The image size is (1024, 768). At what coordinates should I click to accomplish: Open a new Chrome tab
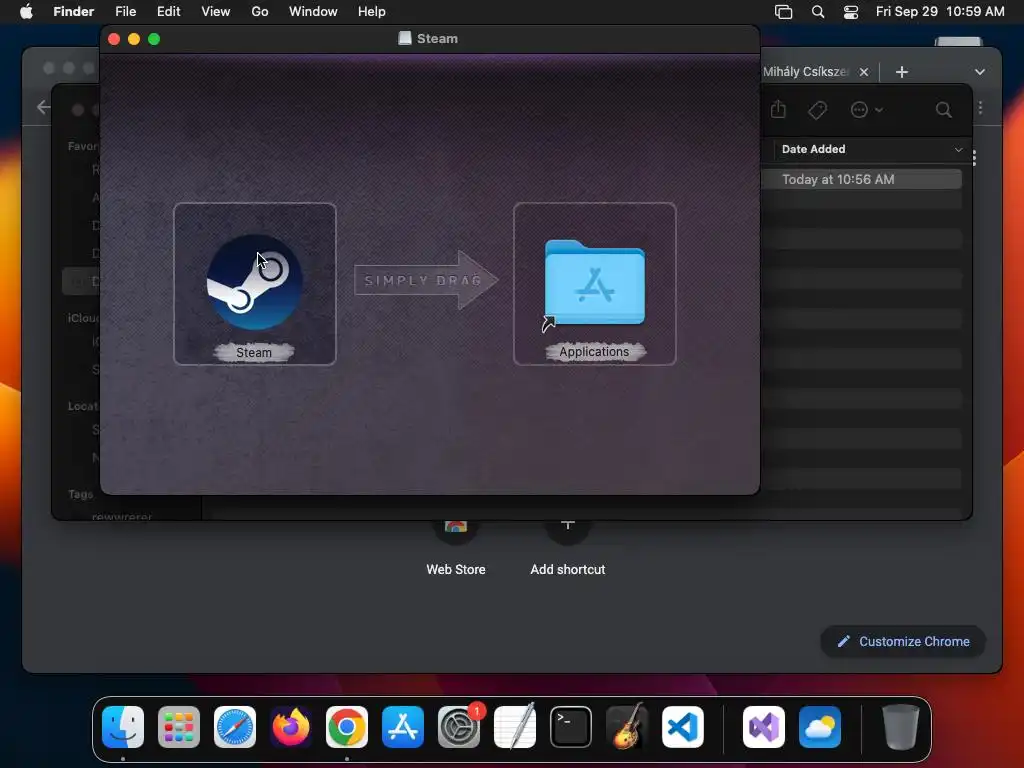point(902,72)
